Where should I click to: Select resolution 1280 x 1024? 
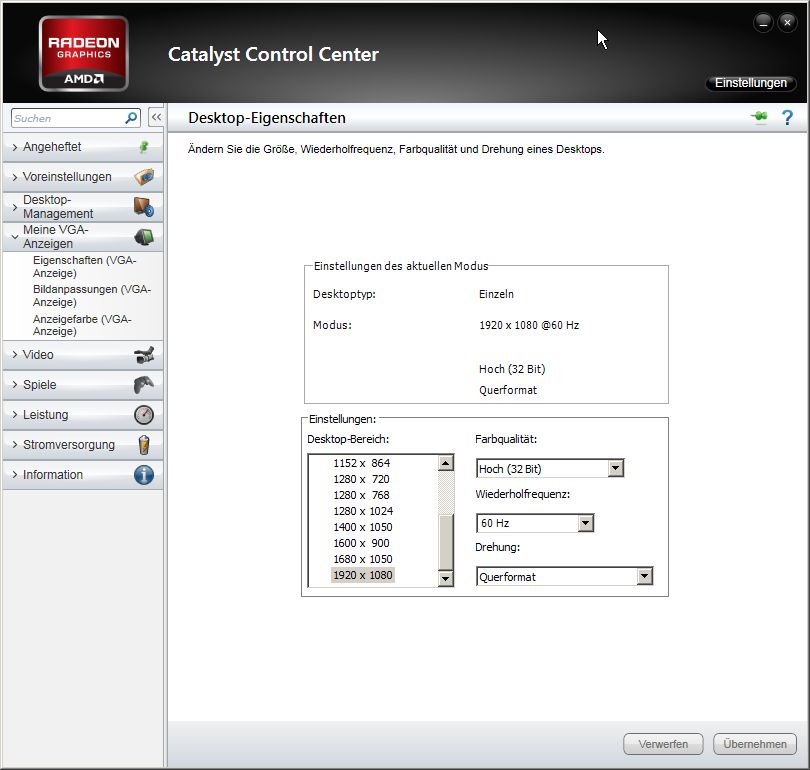coord(363,511)
